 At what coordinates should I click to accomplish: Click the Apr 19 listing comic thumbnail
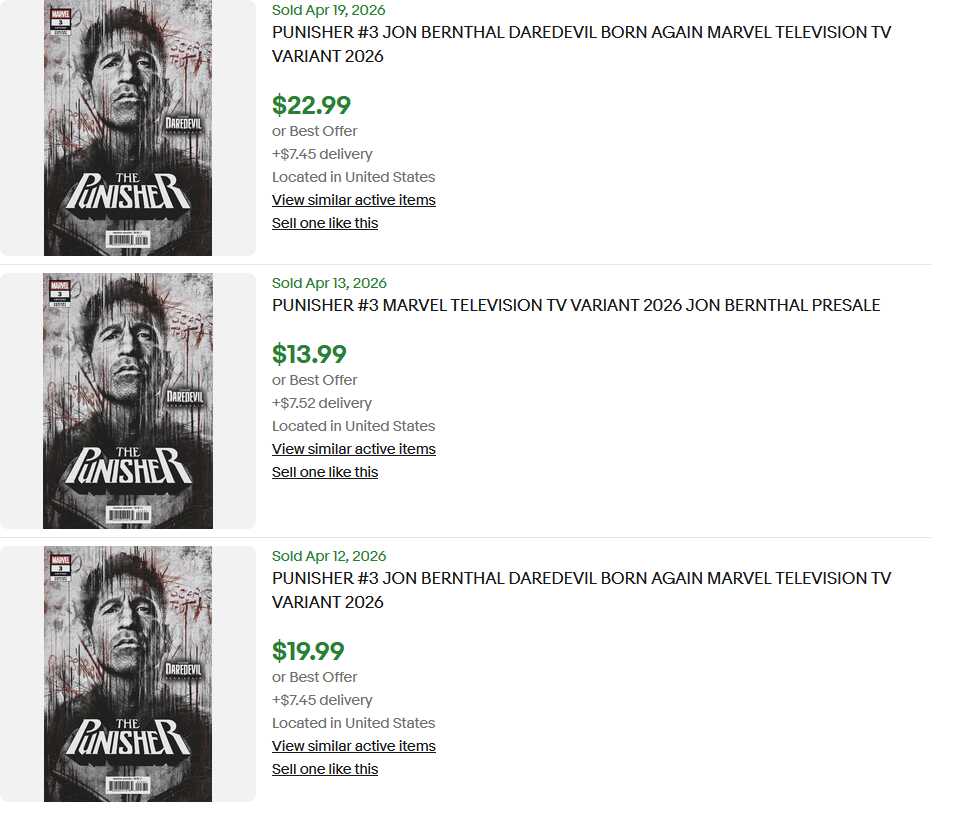(128, 128)
